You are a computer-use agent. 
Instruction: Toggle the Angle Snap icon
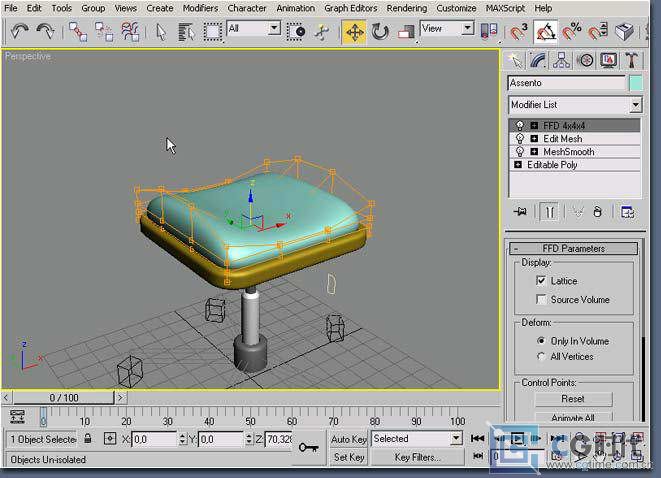(545, 32)
